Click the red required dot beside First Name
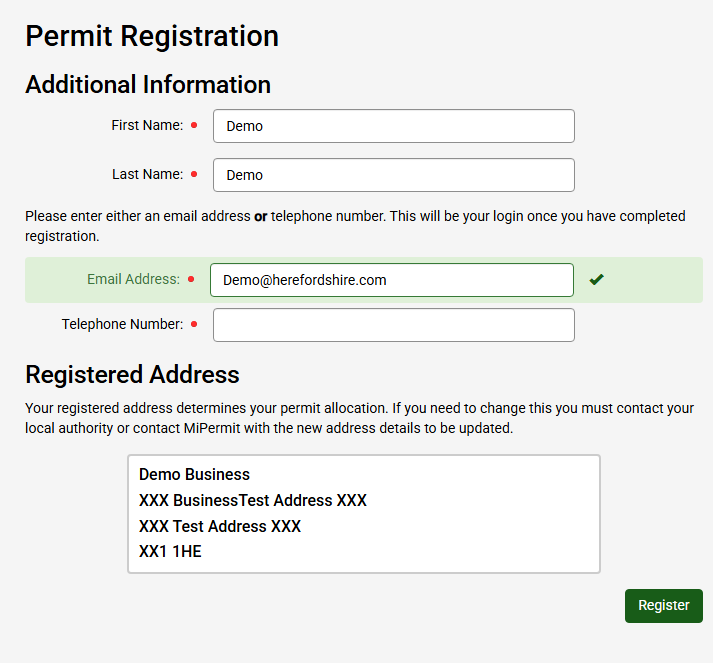This screenshot has width=713, height=663. [x=194, y=126]
